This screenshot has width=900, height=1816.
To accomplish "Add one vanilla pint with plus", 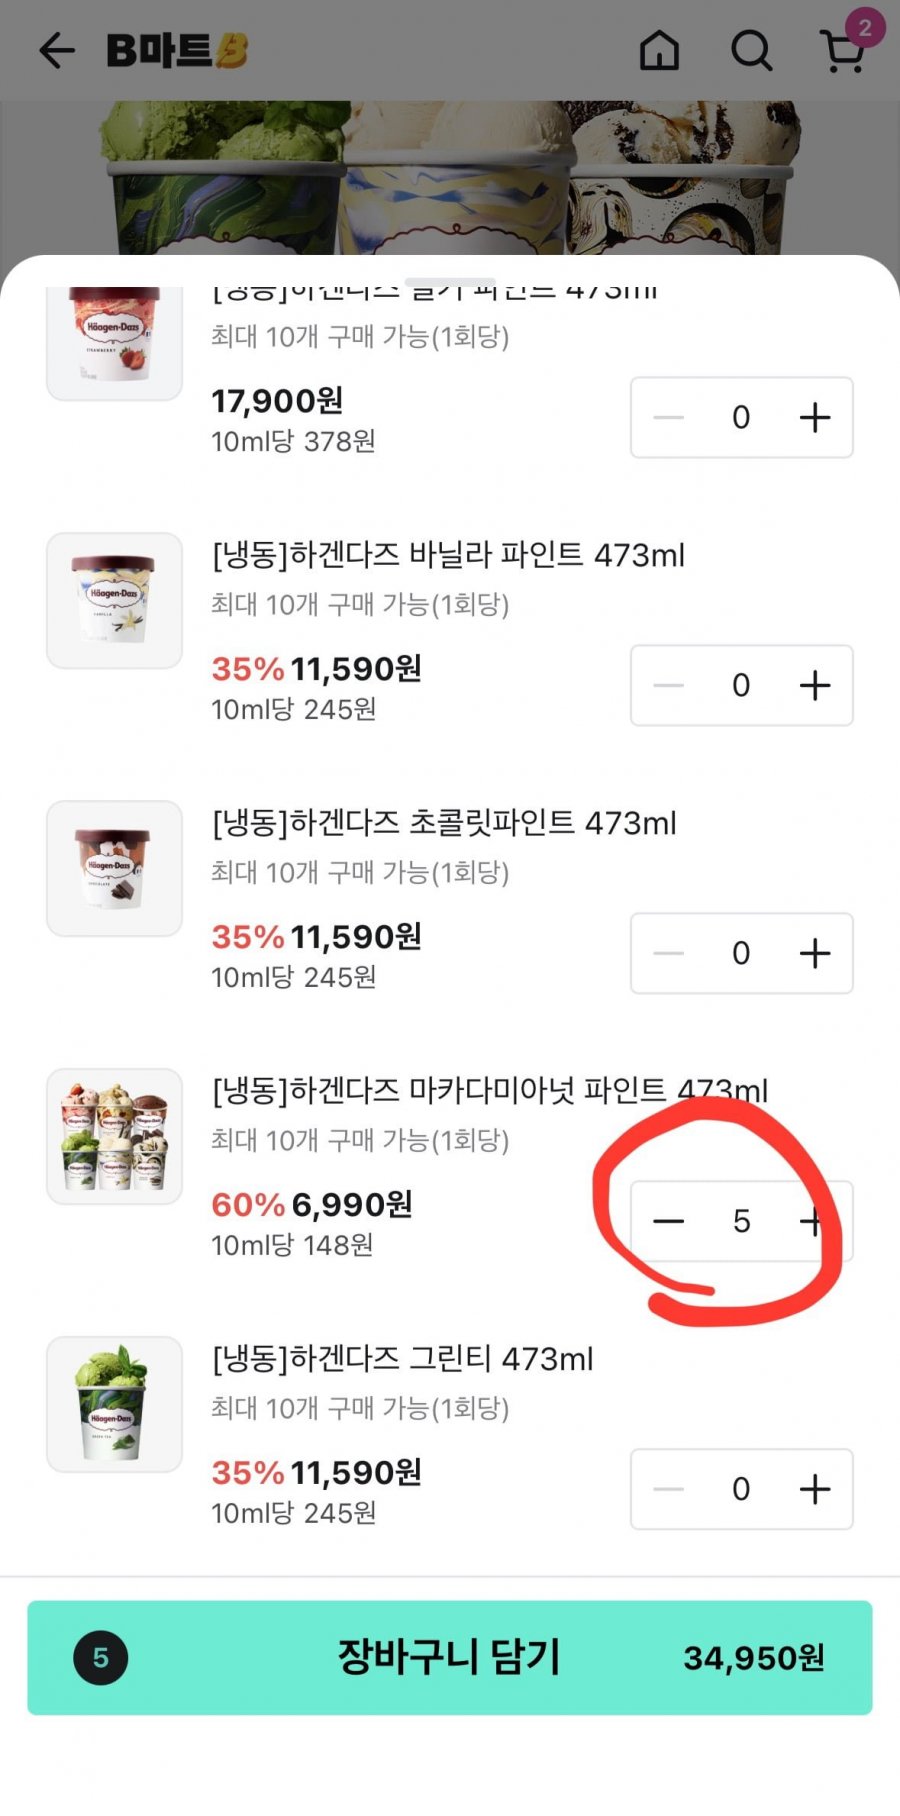I will [815, 685].
